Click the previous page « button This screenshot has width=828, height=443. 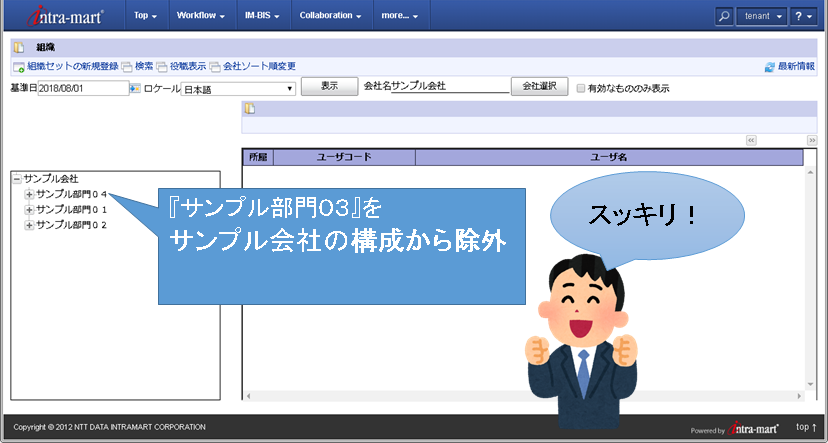point(751,140)
